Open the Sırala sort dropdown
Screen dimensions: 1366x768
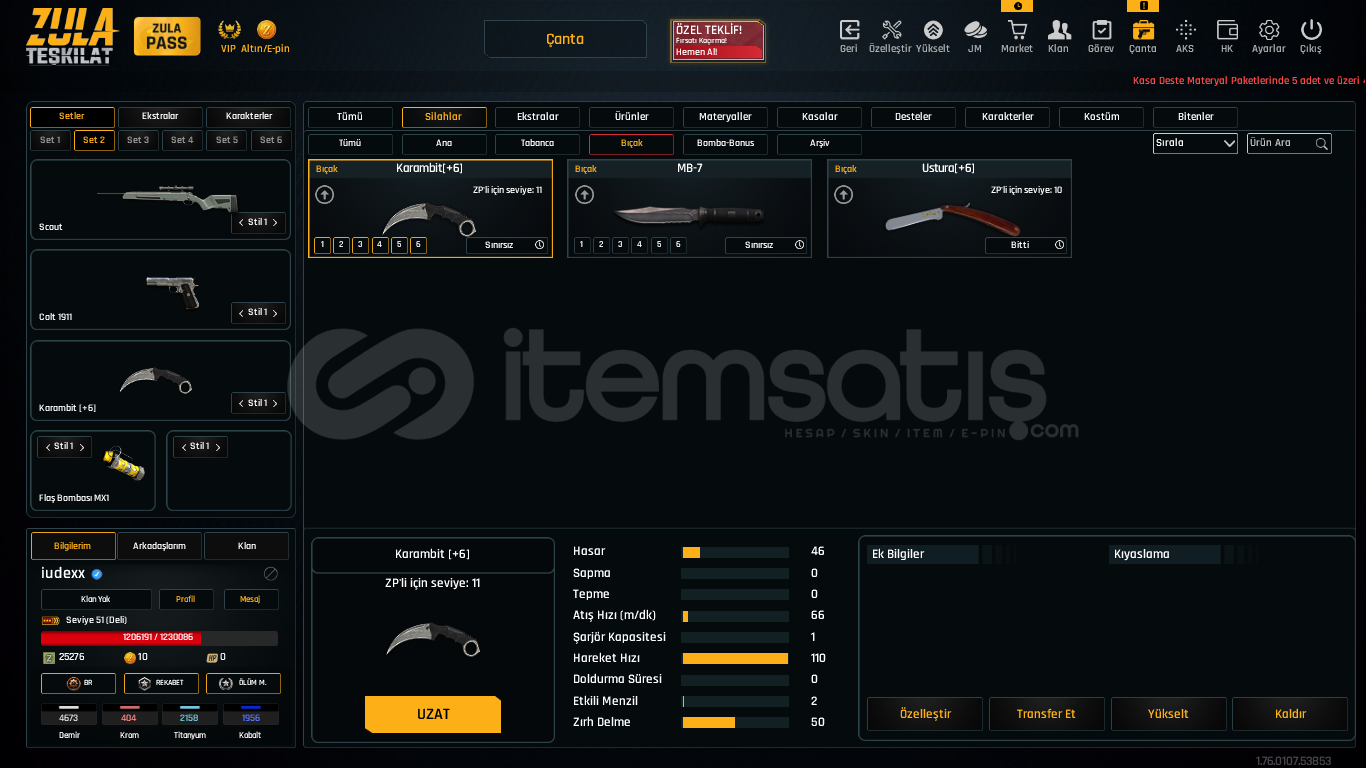click(1195, 143)
